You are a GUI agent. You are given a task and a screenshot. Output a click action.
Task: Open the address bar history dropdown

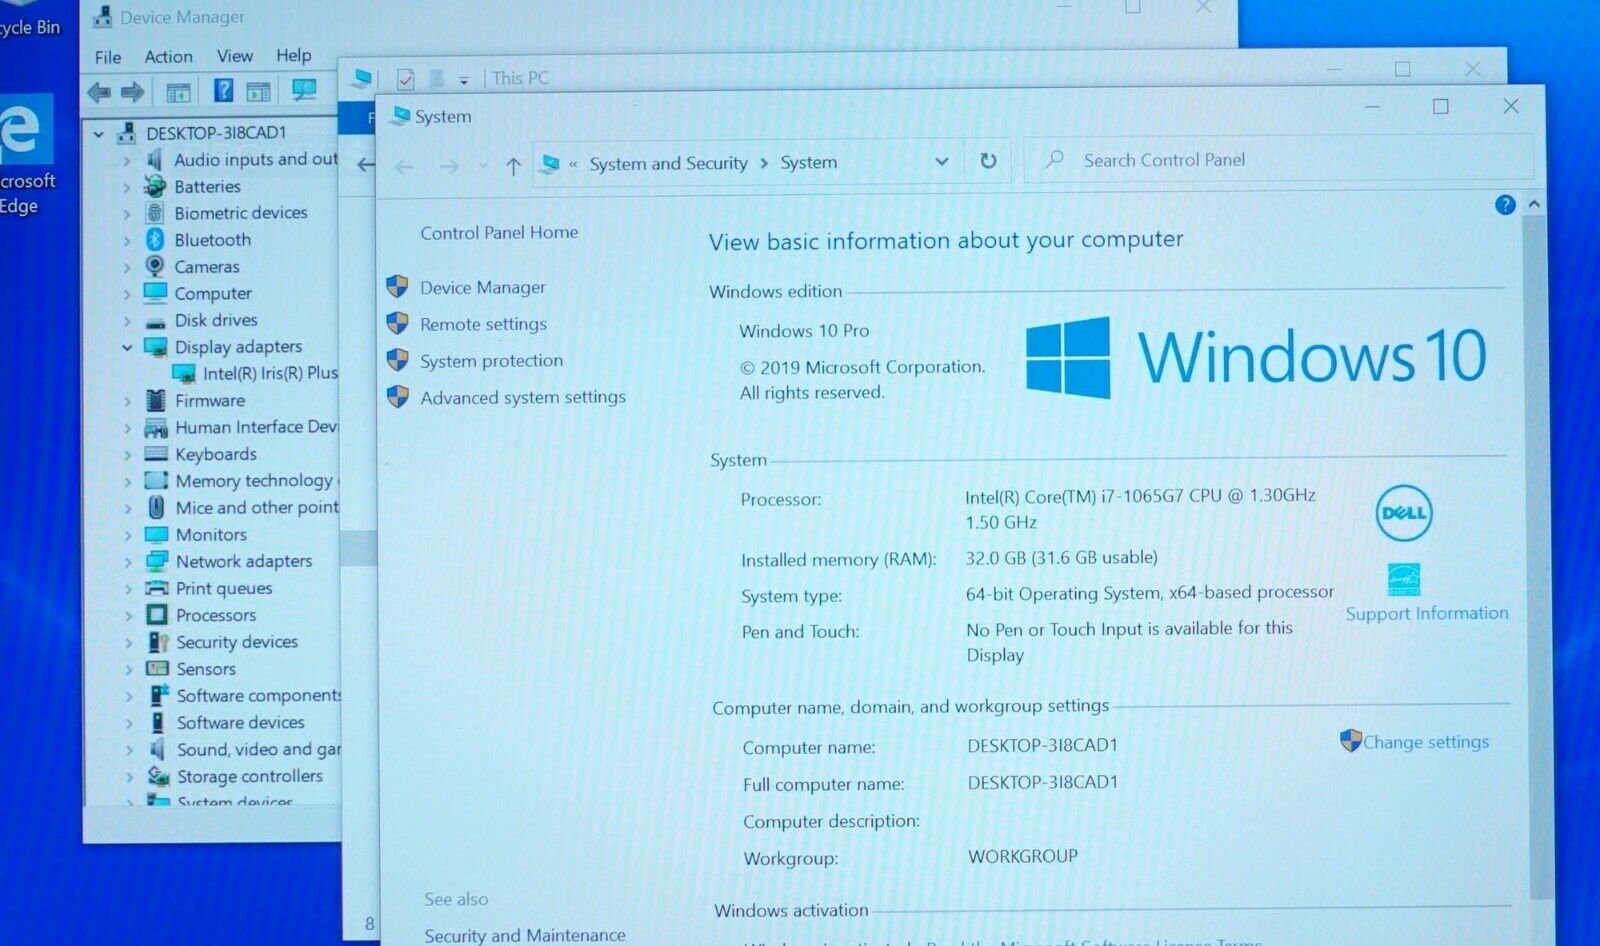[941, 161]
